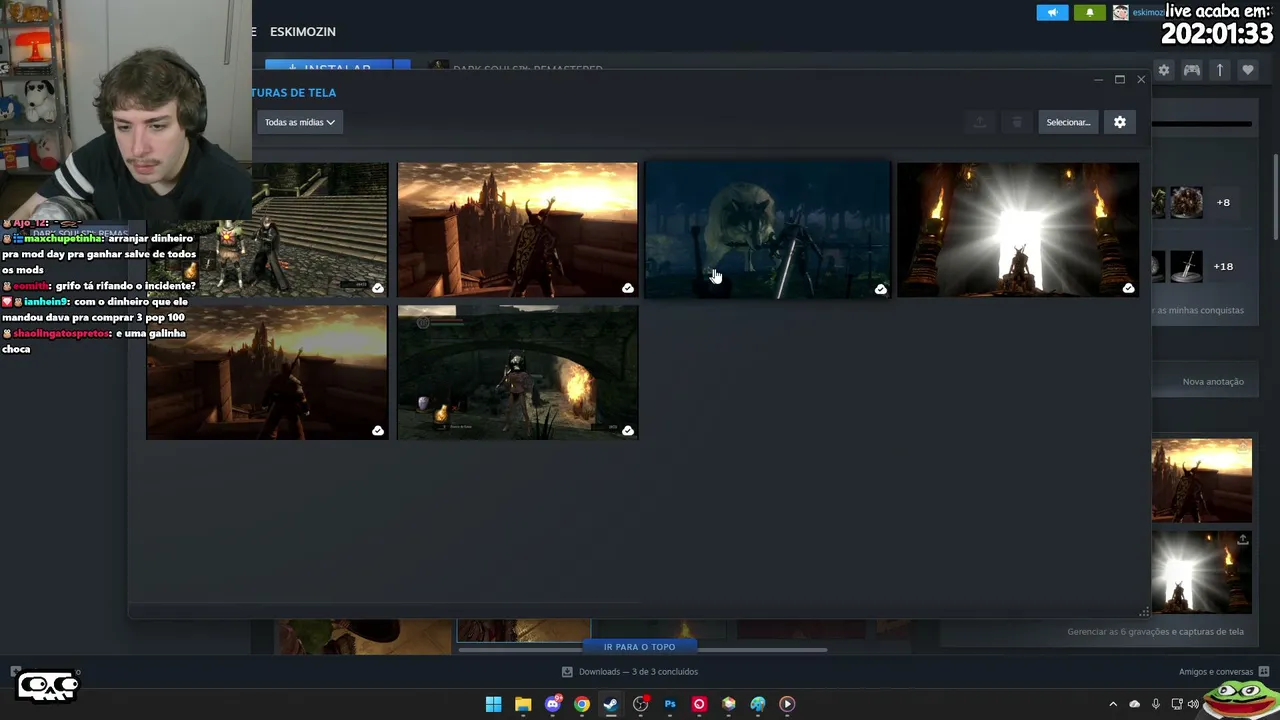This screenshot has height=720, width=1280.
Task: Open screenshot manager settings gear
Action: [1120, 122]
